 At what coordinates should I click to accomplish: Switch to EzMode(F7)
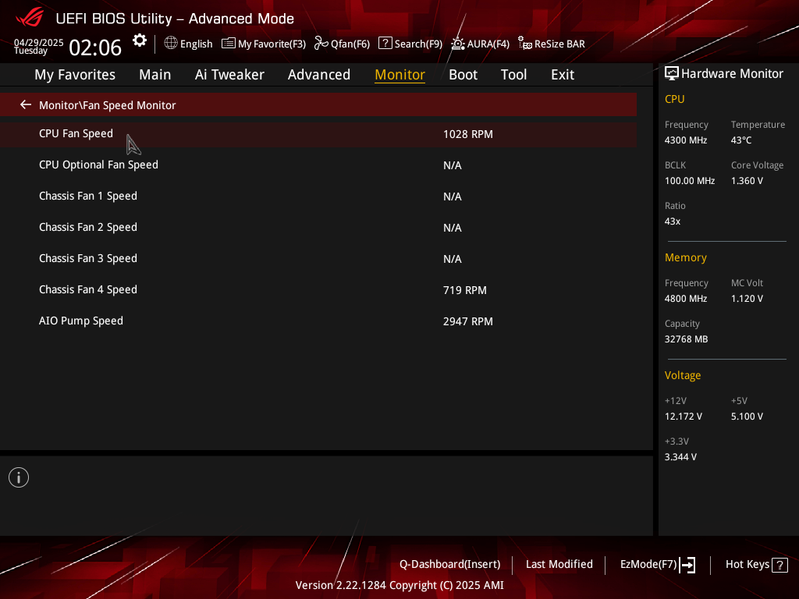click(x=657, y=564)
